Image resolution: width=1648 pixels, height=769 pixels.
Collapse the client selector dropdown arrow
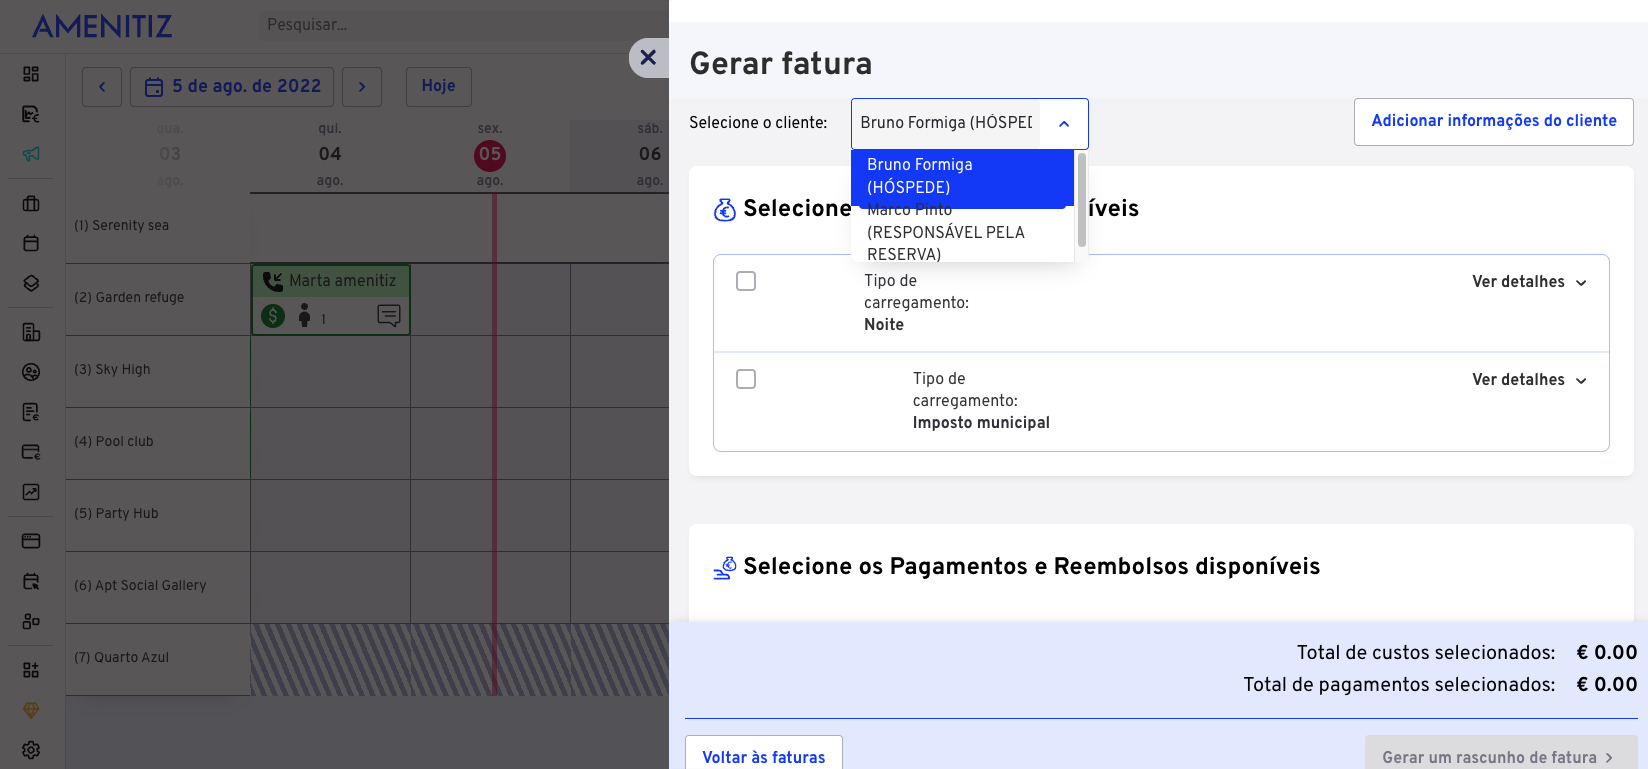pos(1064,124)
